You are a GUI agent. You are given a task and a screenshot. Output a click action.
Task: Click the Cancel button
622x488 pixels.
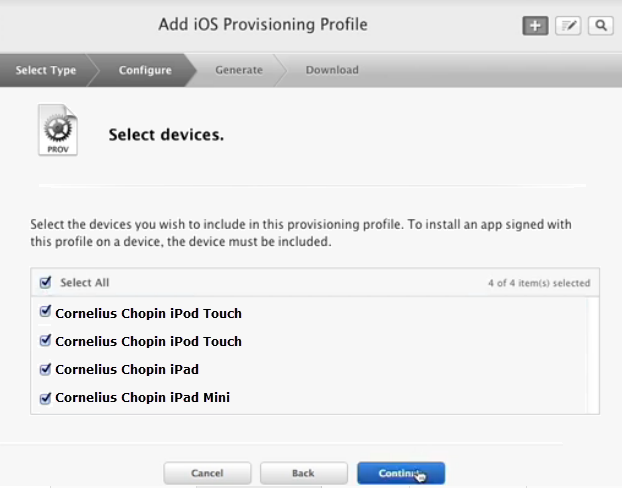click(x=207, y=473)
